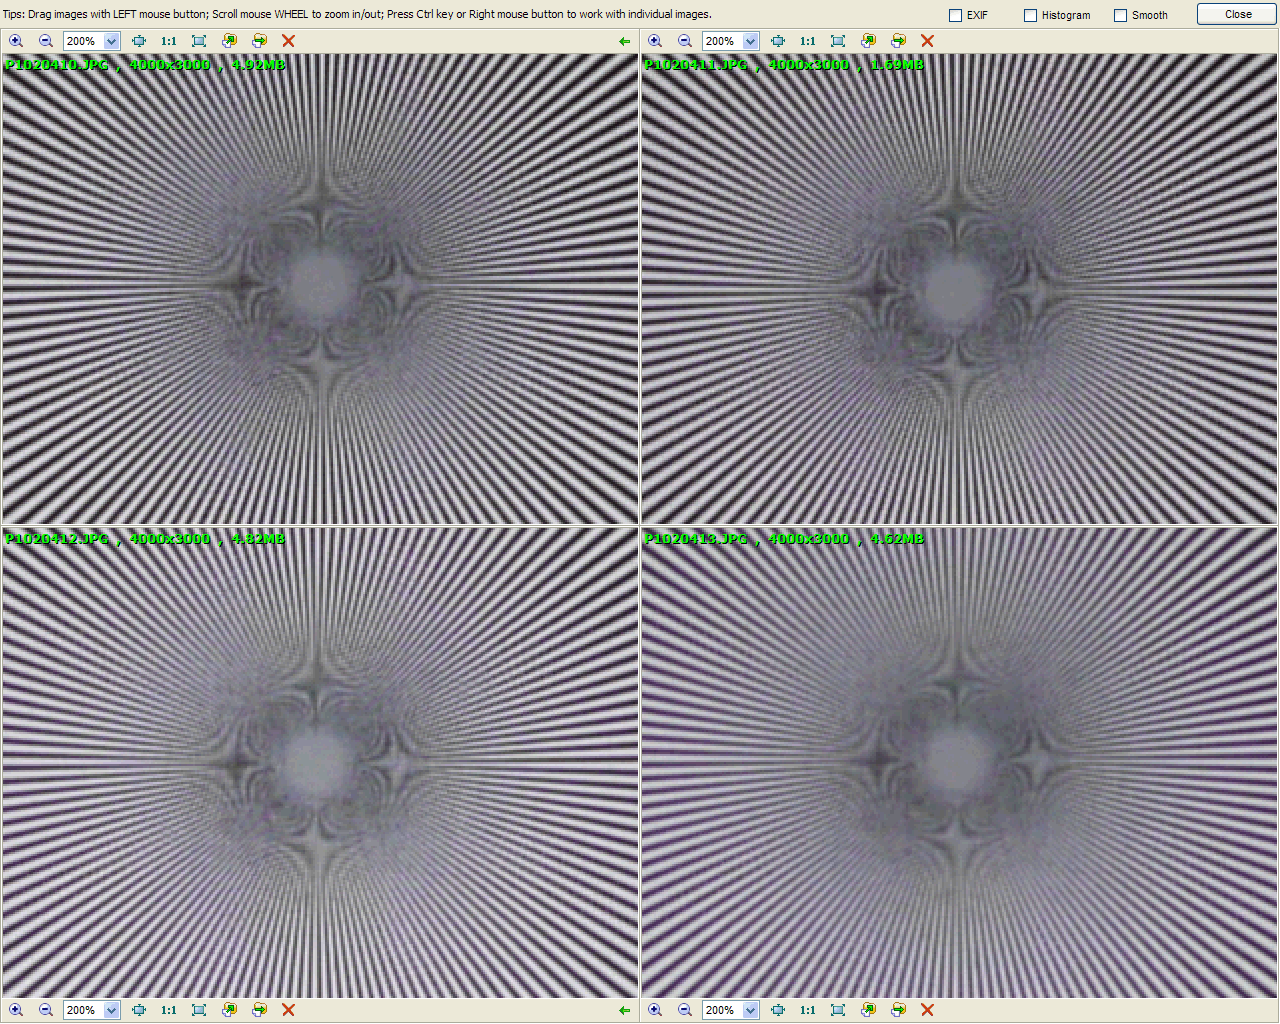Click green arrow in P1020412.JPG toolbar
Screen dimensions: 1280x1024
pyautogui.click(x=625, y=1010)
